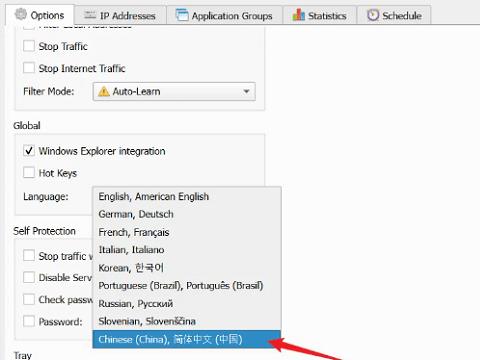Click the Language label

tap(46, 197)
